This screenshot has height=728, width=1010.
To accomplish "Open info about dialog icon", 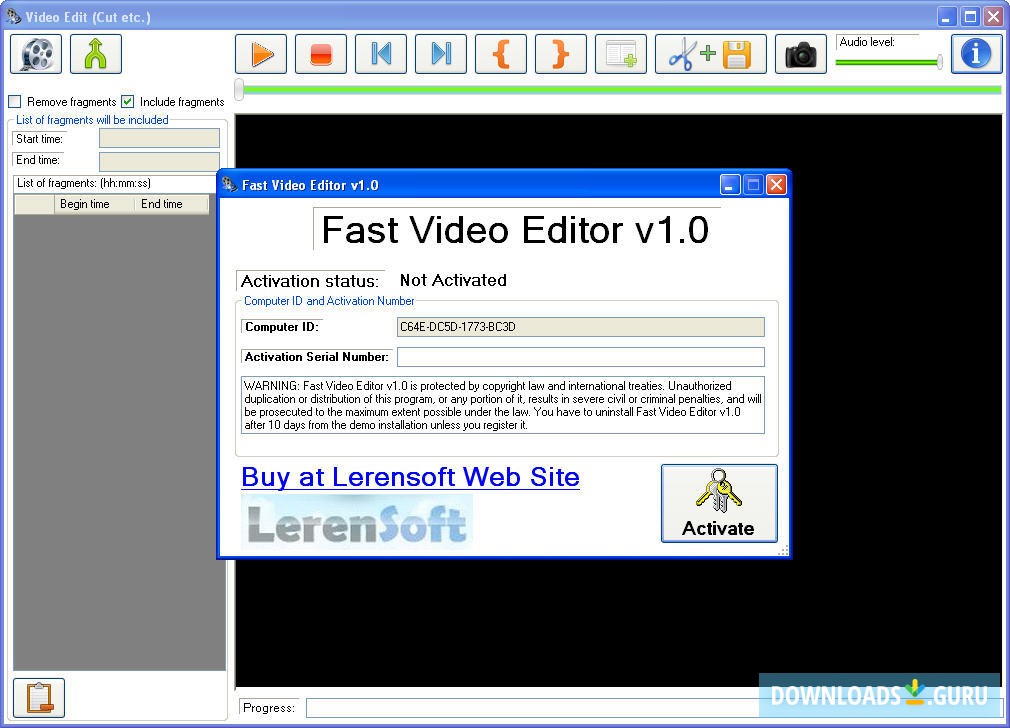I will click(977, 54).
